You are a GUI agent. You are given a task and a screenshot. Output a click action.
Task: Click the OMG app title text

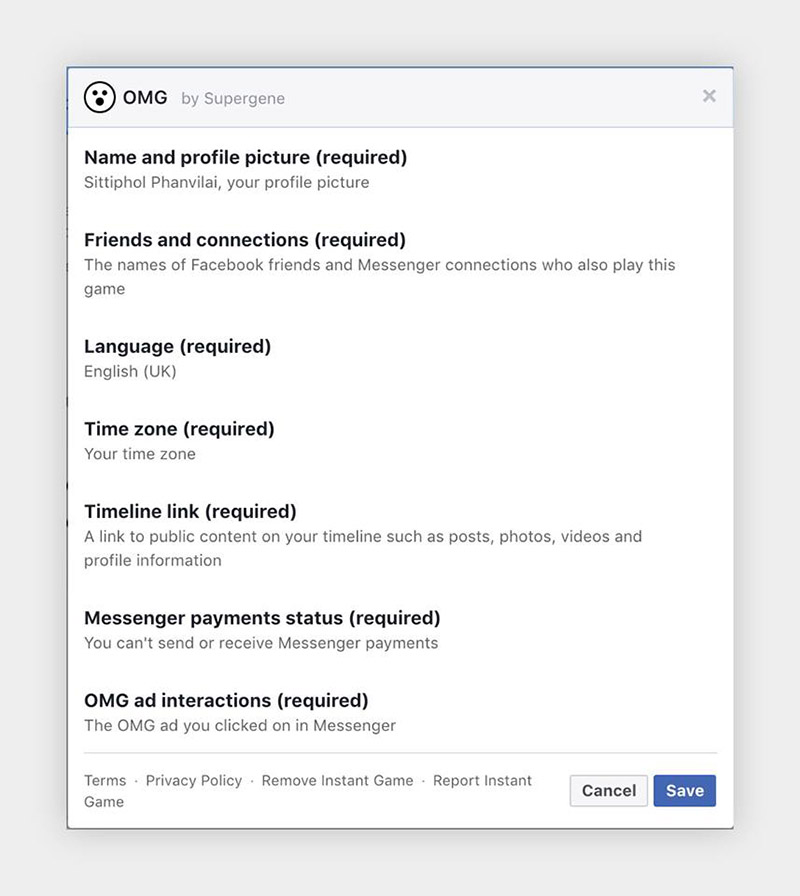point(145,98)
